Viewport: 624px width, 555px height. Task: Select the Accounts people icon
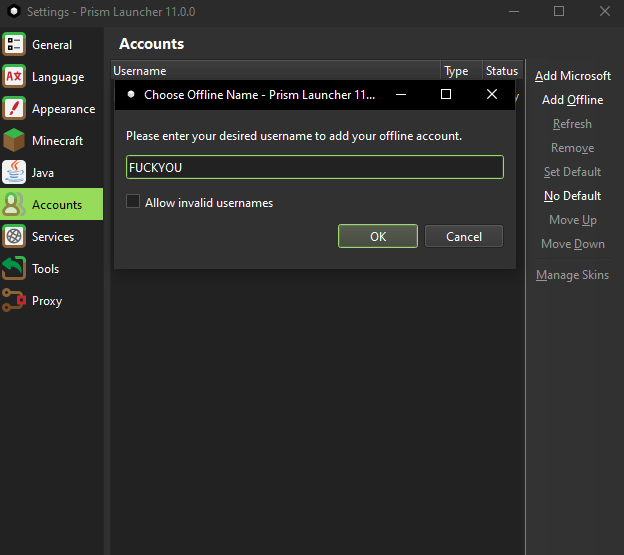coord(14,204)
